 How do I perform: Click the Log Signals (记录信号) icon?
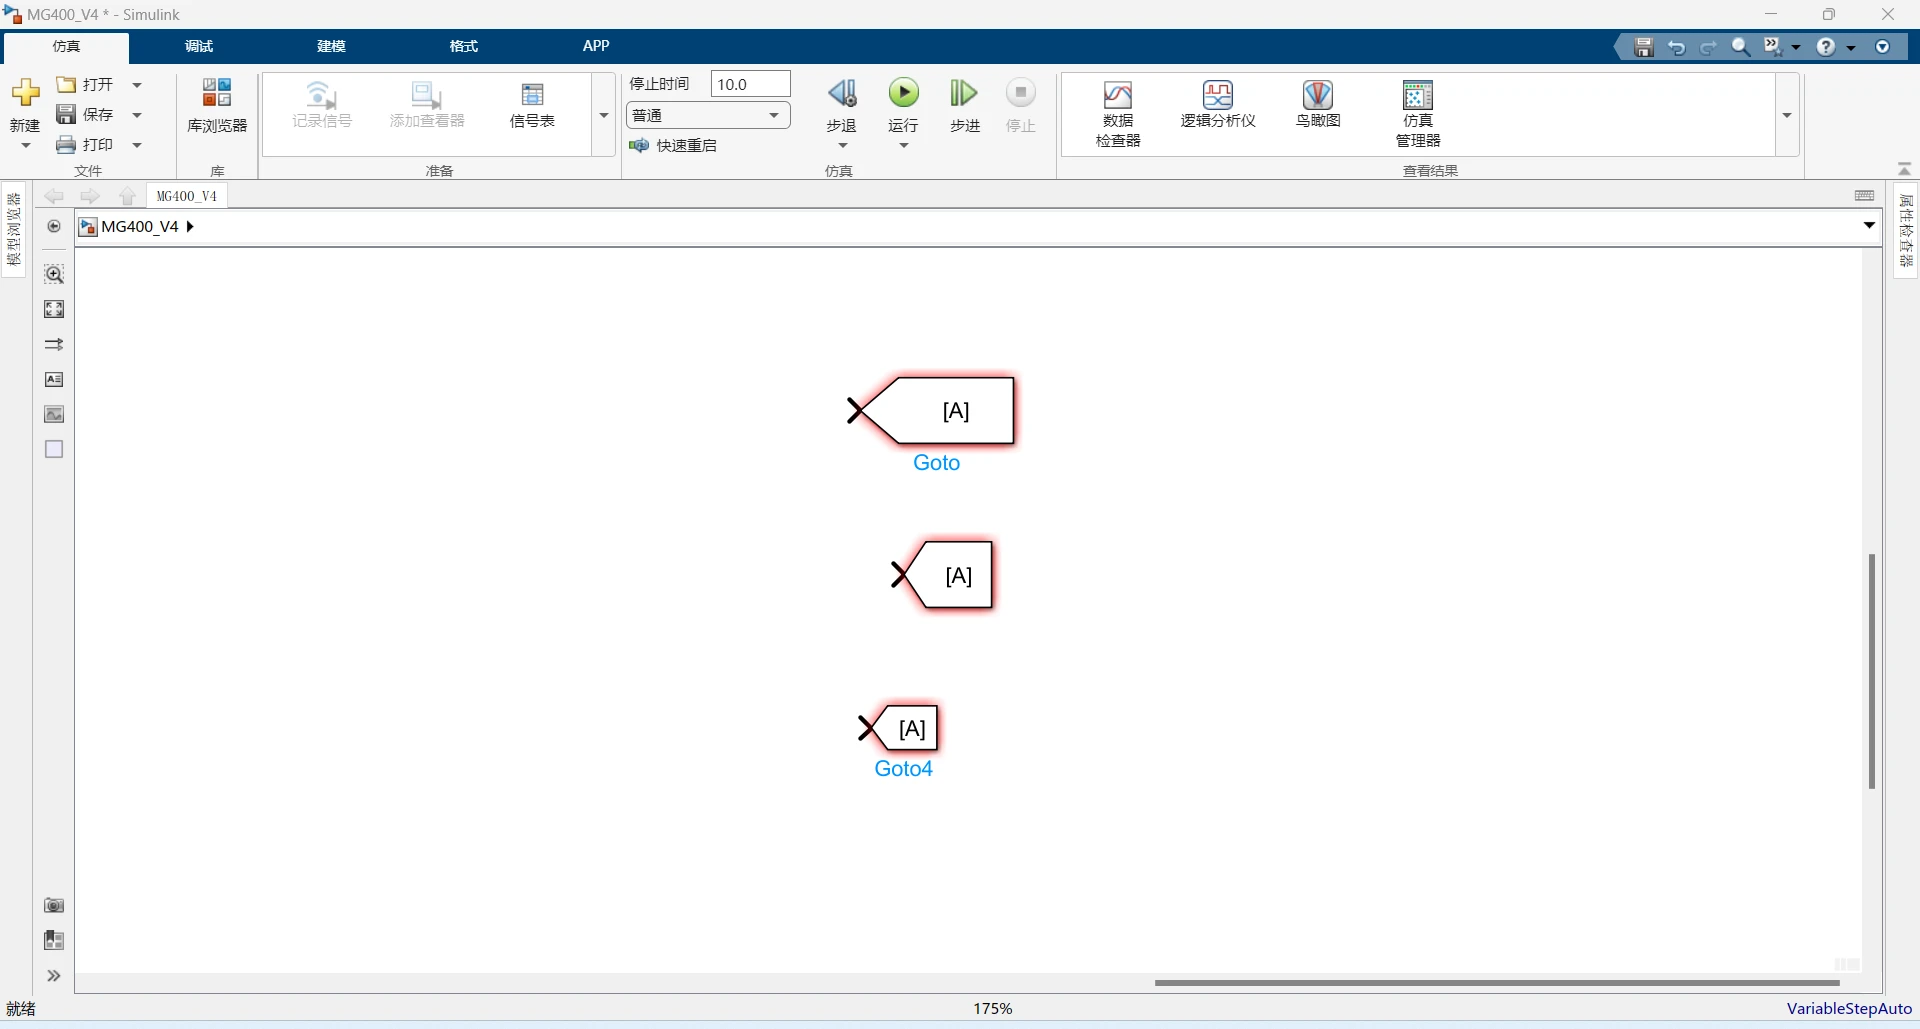click(x=322, y=105)
